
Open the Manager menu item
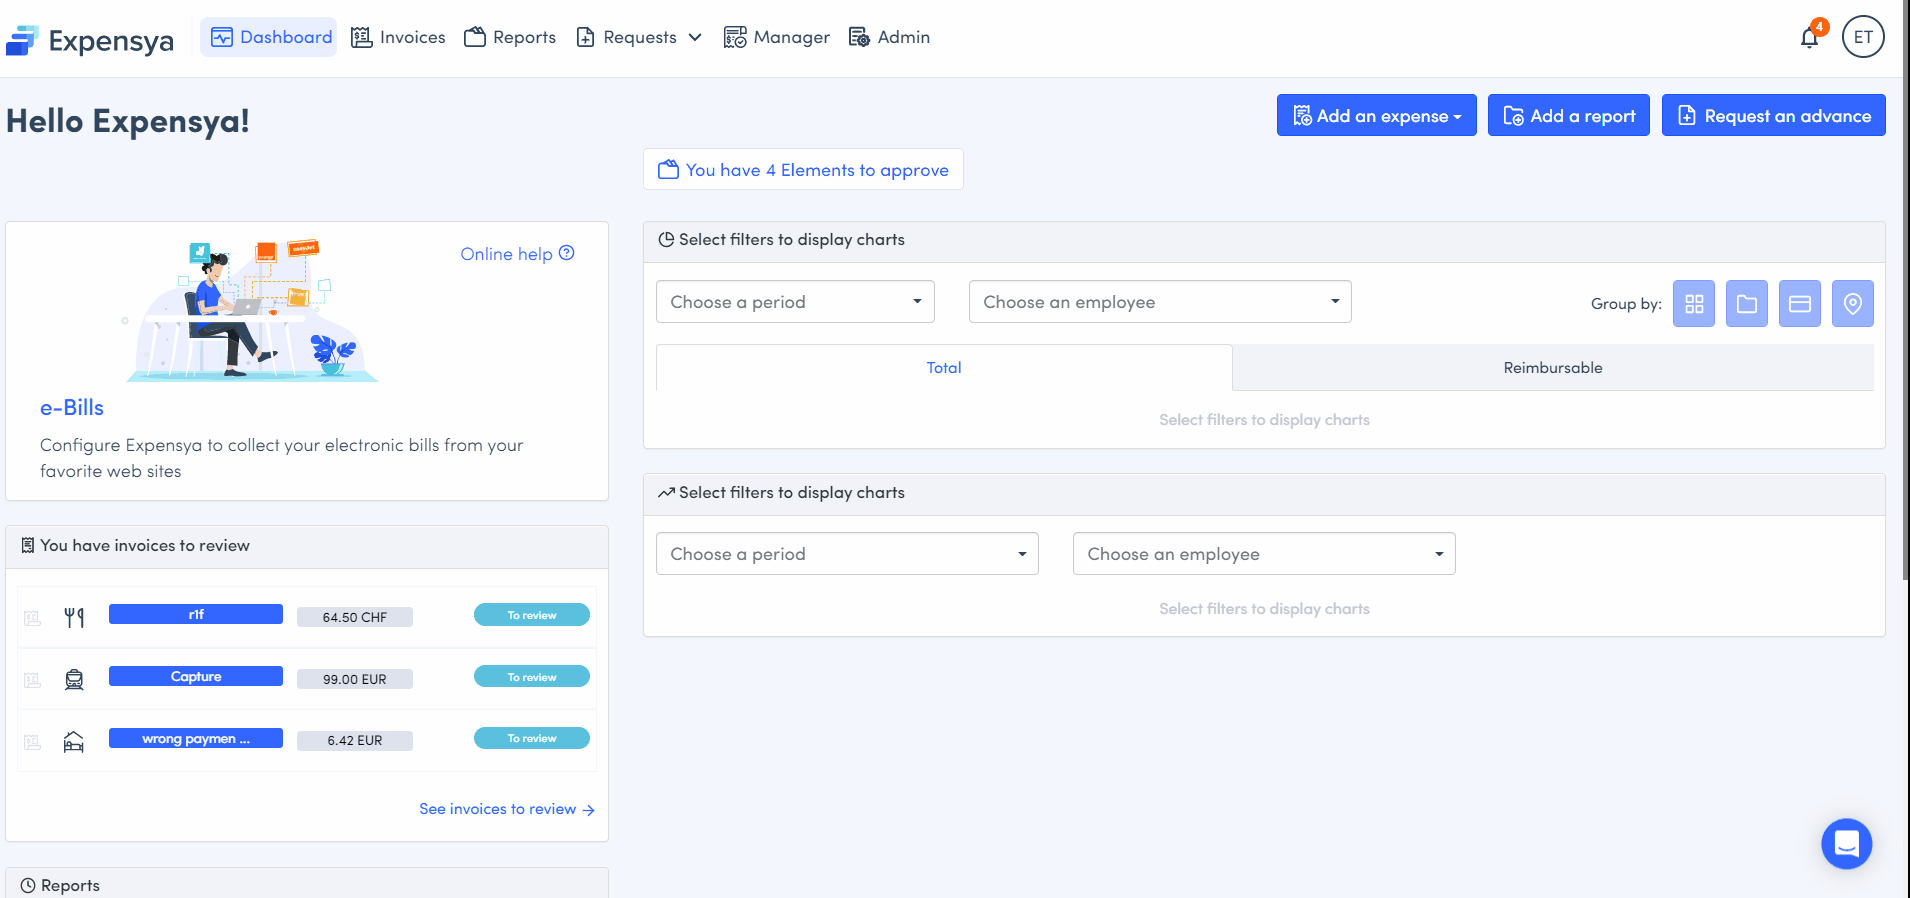pos(776,38)
